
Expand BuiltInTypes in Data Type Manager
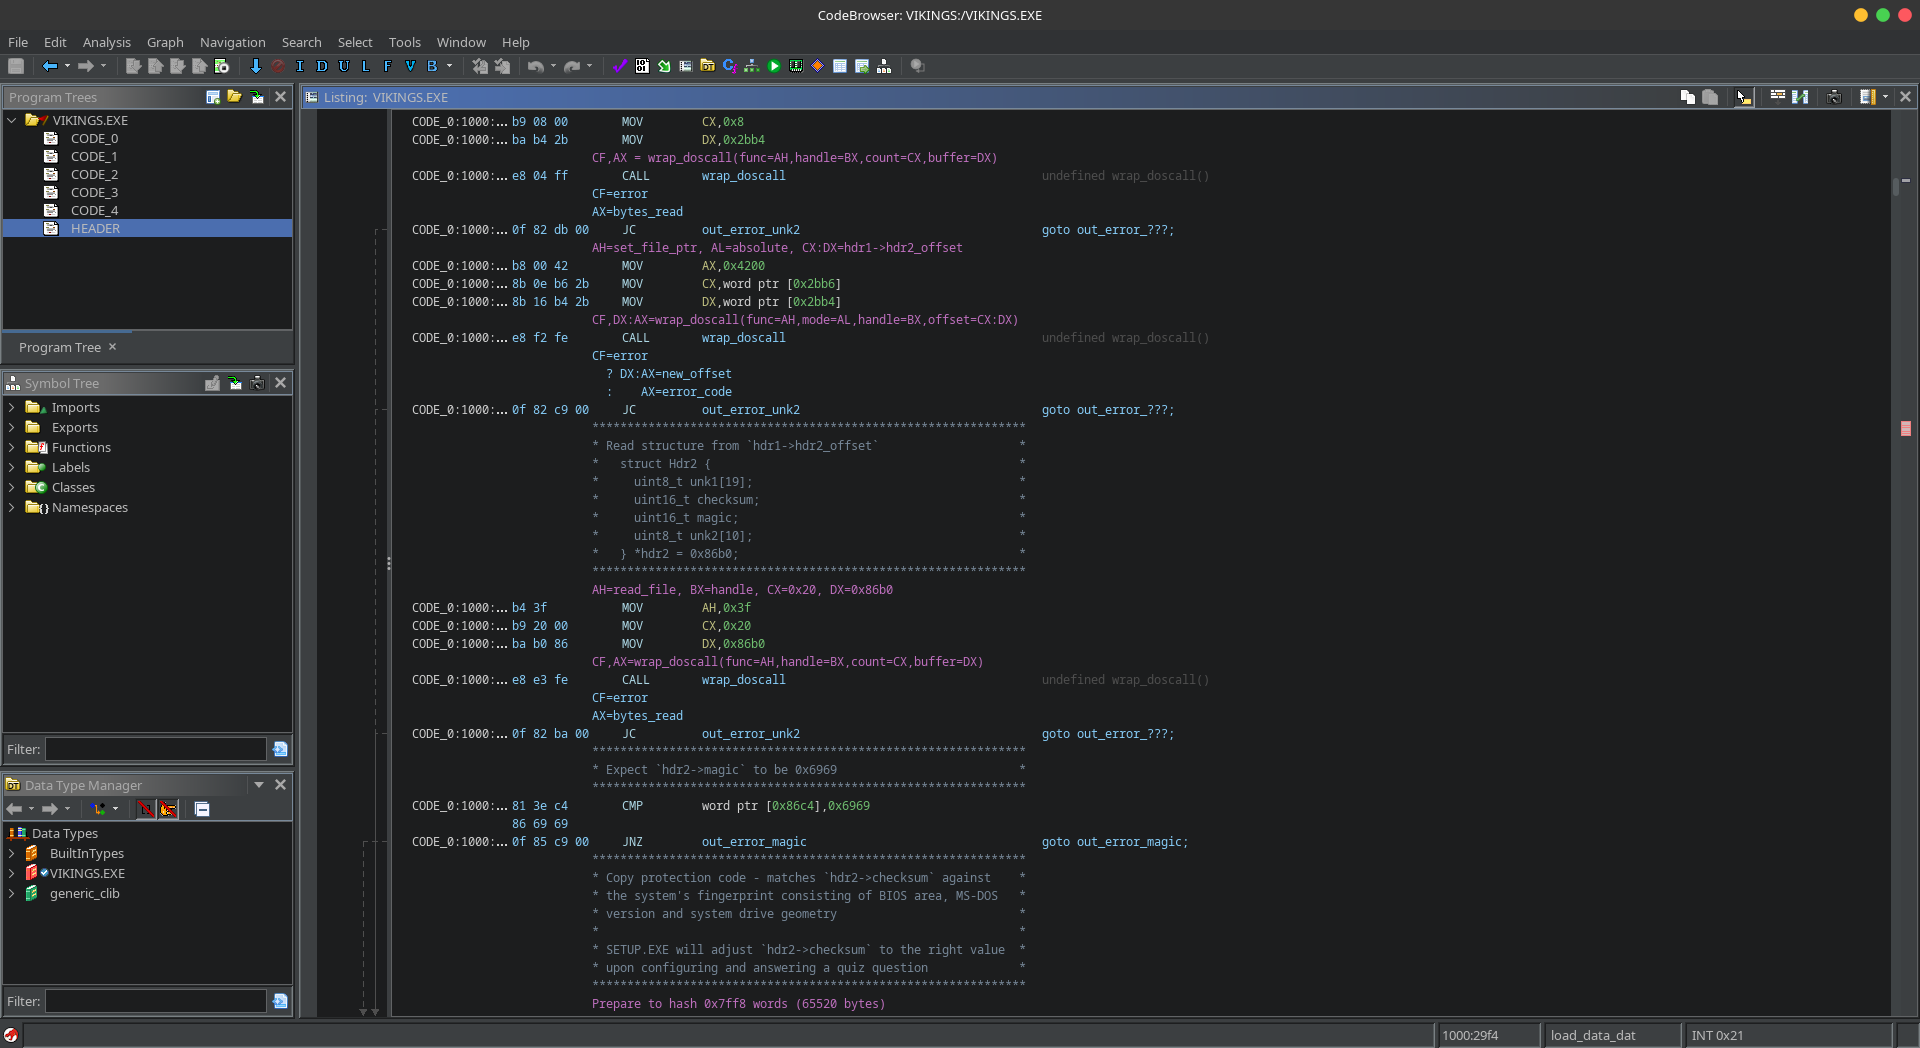[x=12, y=853]
